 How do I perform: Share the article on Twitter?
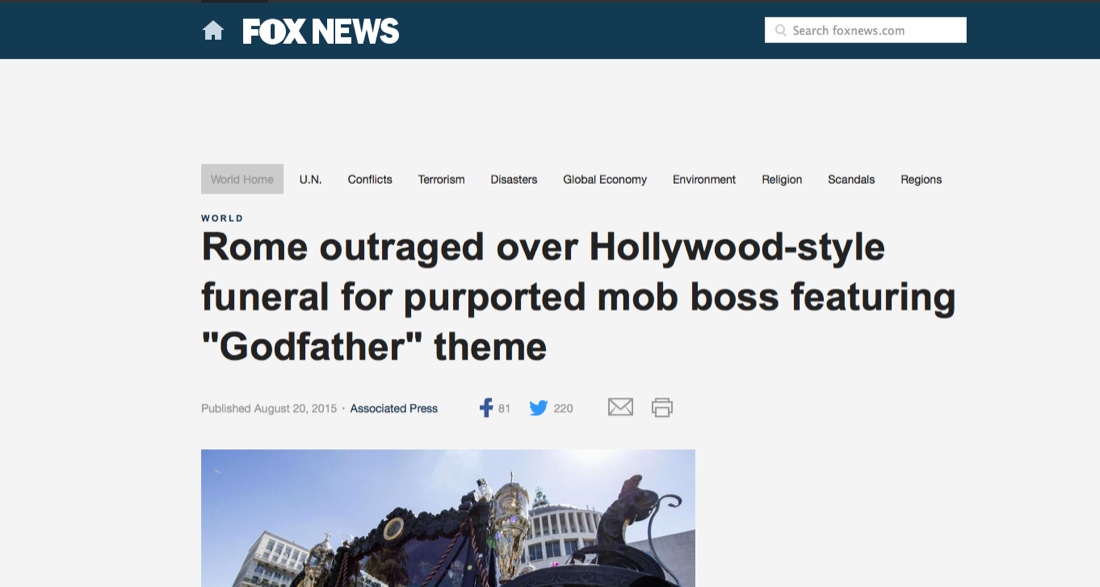click(x=539, y=408)
